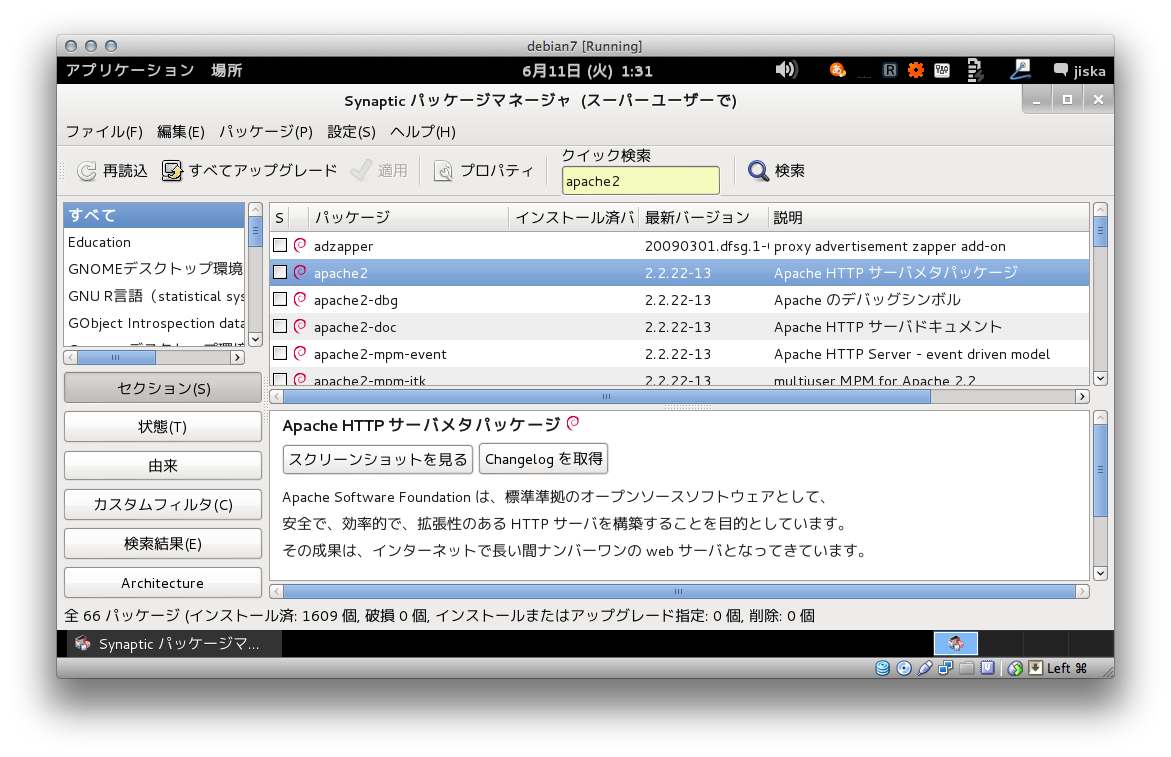Click the 検索結果(E) button

163,543
